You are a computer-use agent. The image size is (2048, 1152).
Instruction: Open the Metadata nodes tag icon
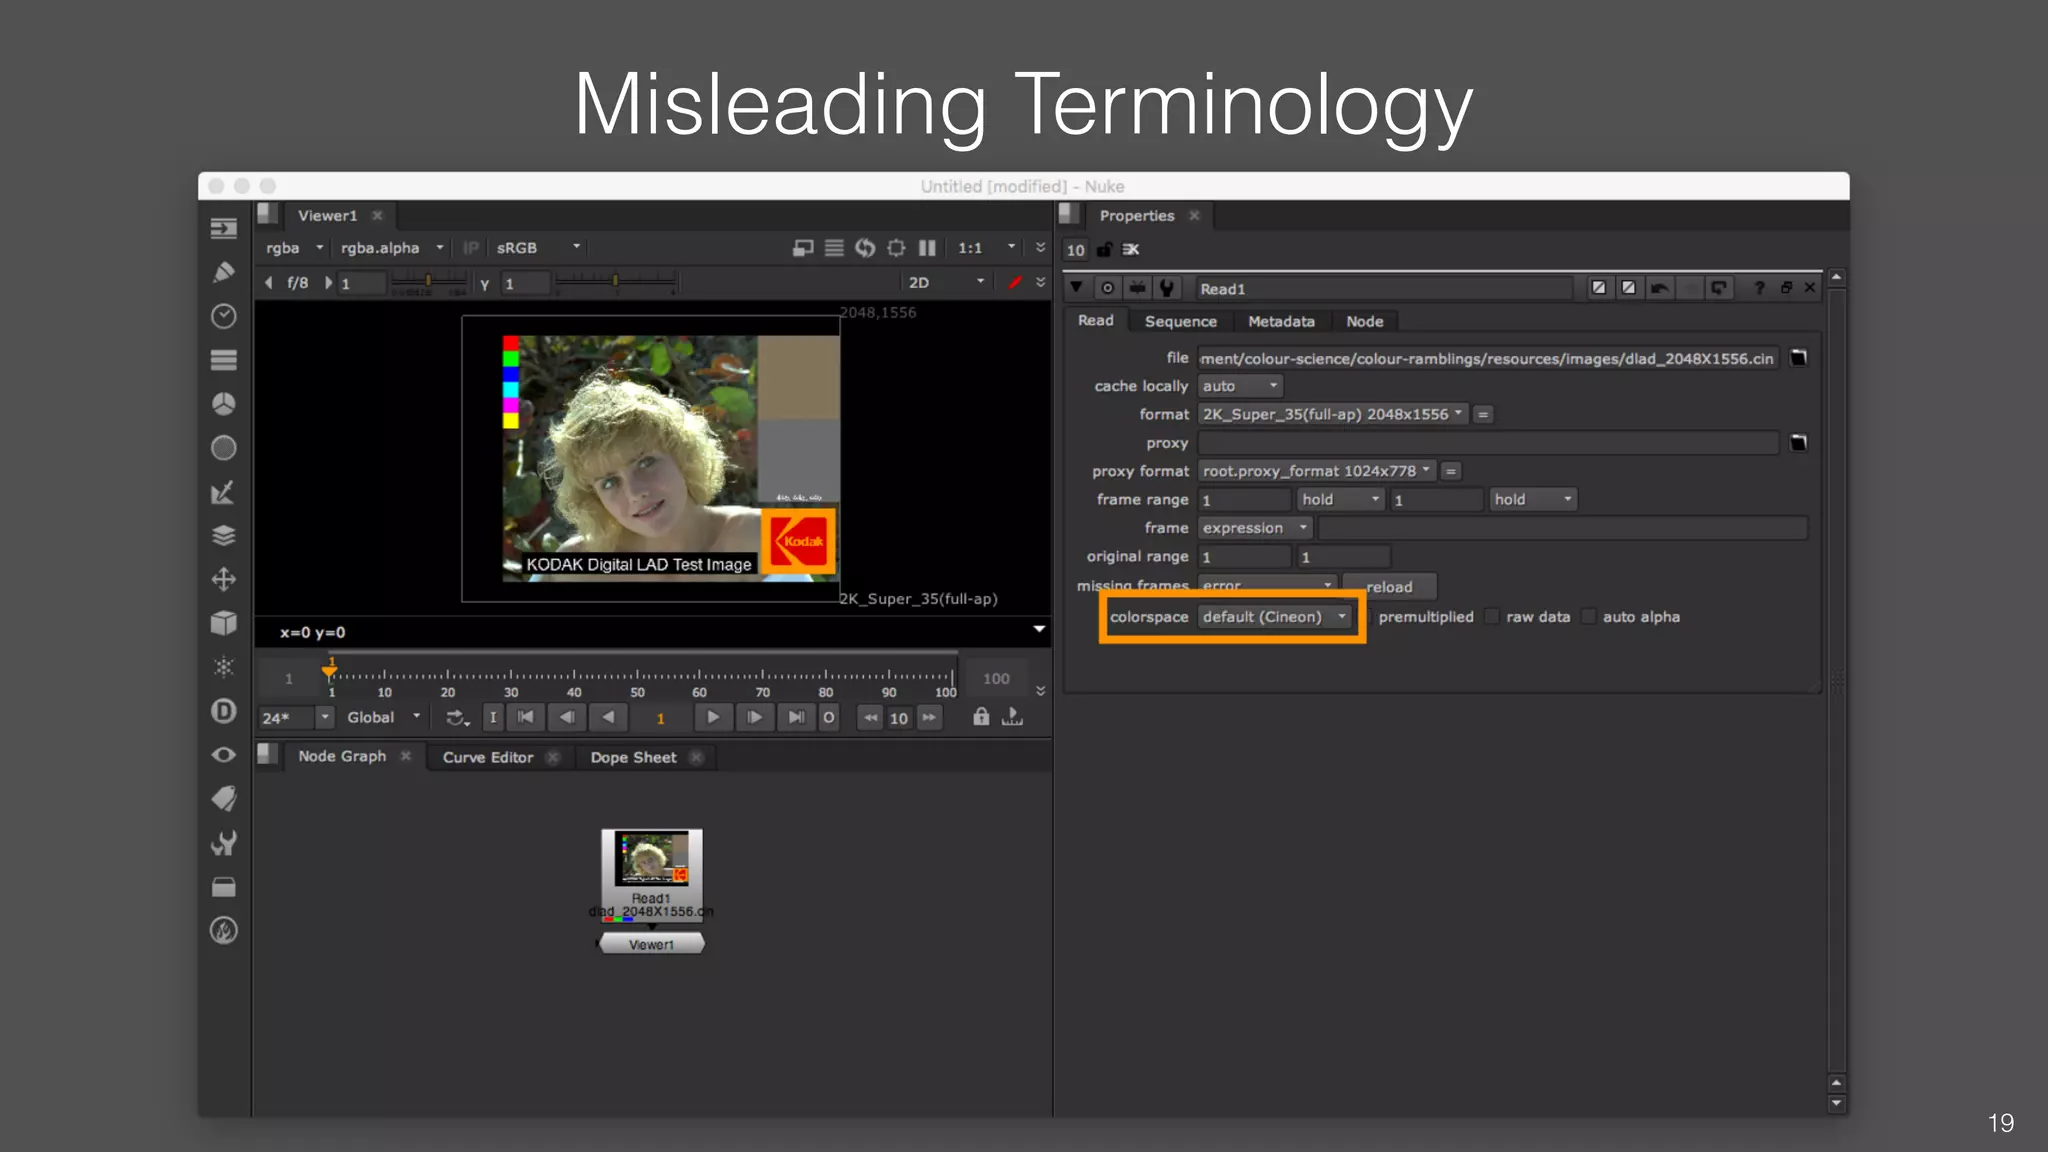(x=224, y=798)
